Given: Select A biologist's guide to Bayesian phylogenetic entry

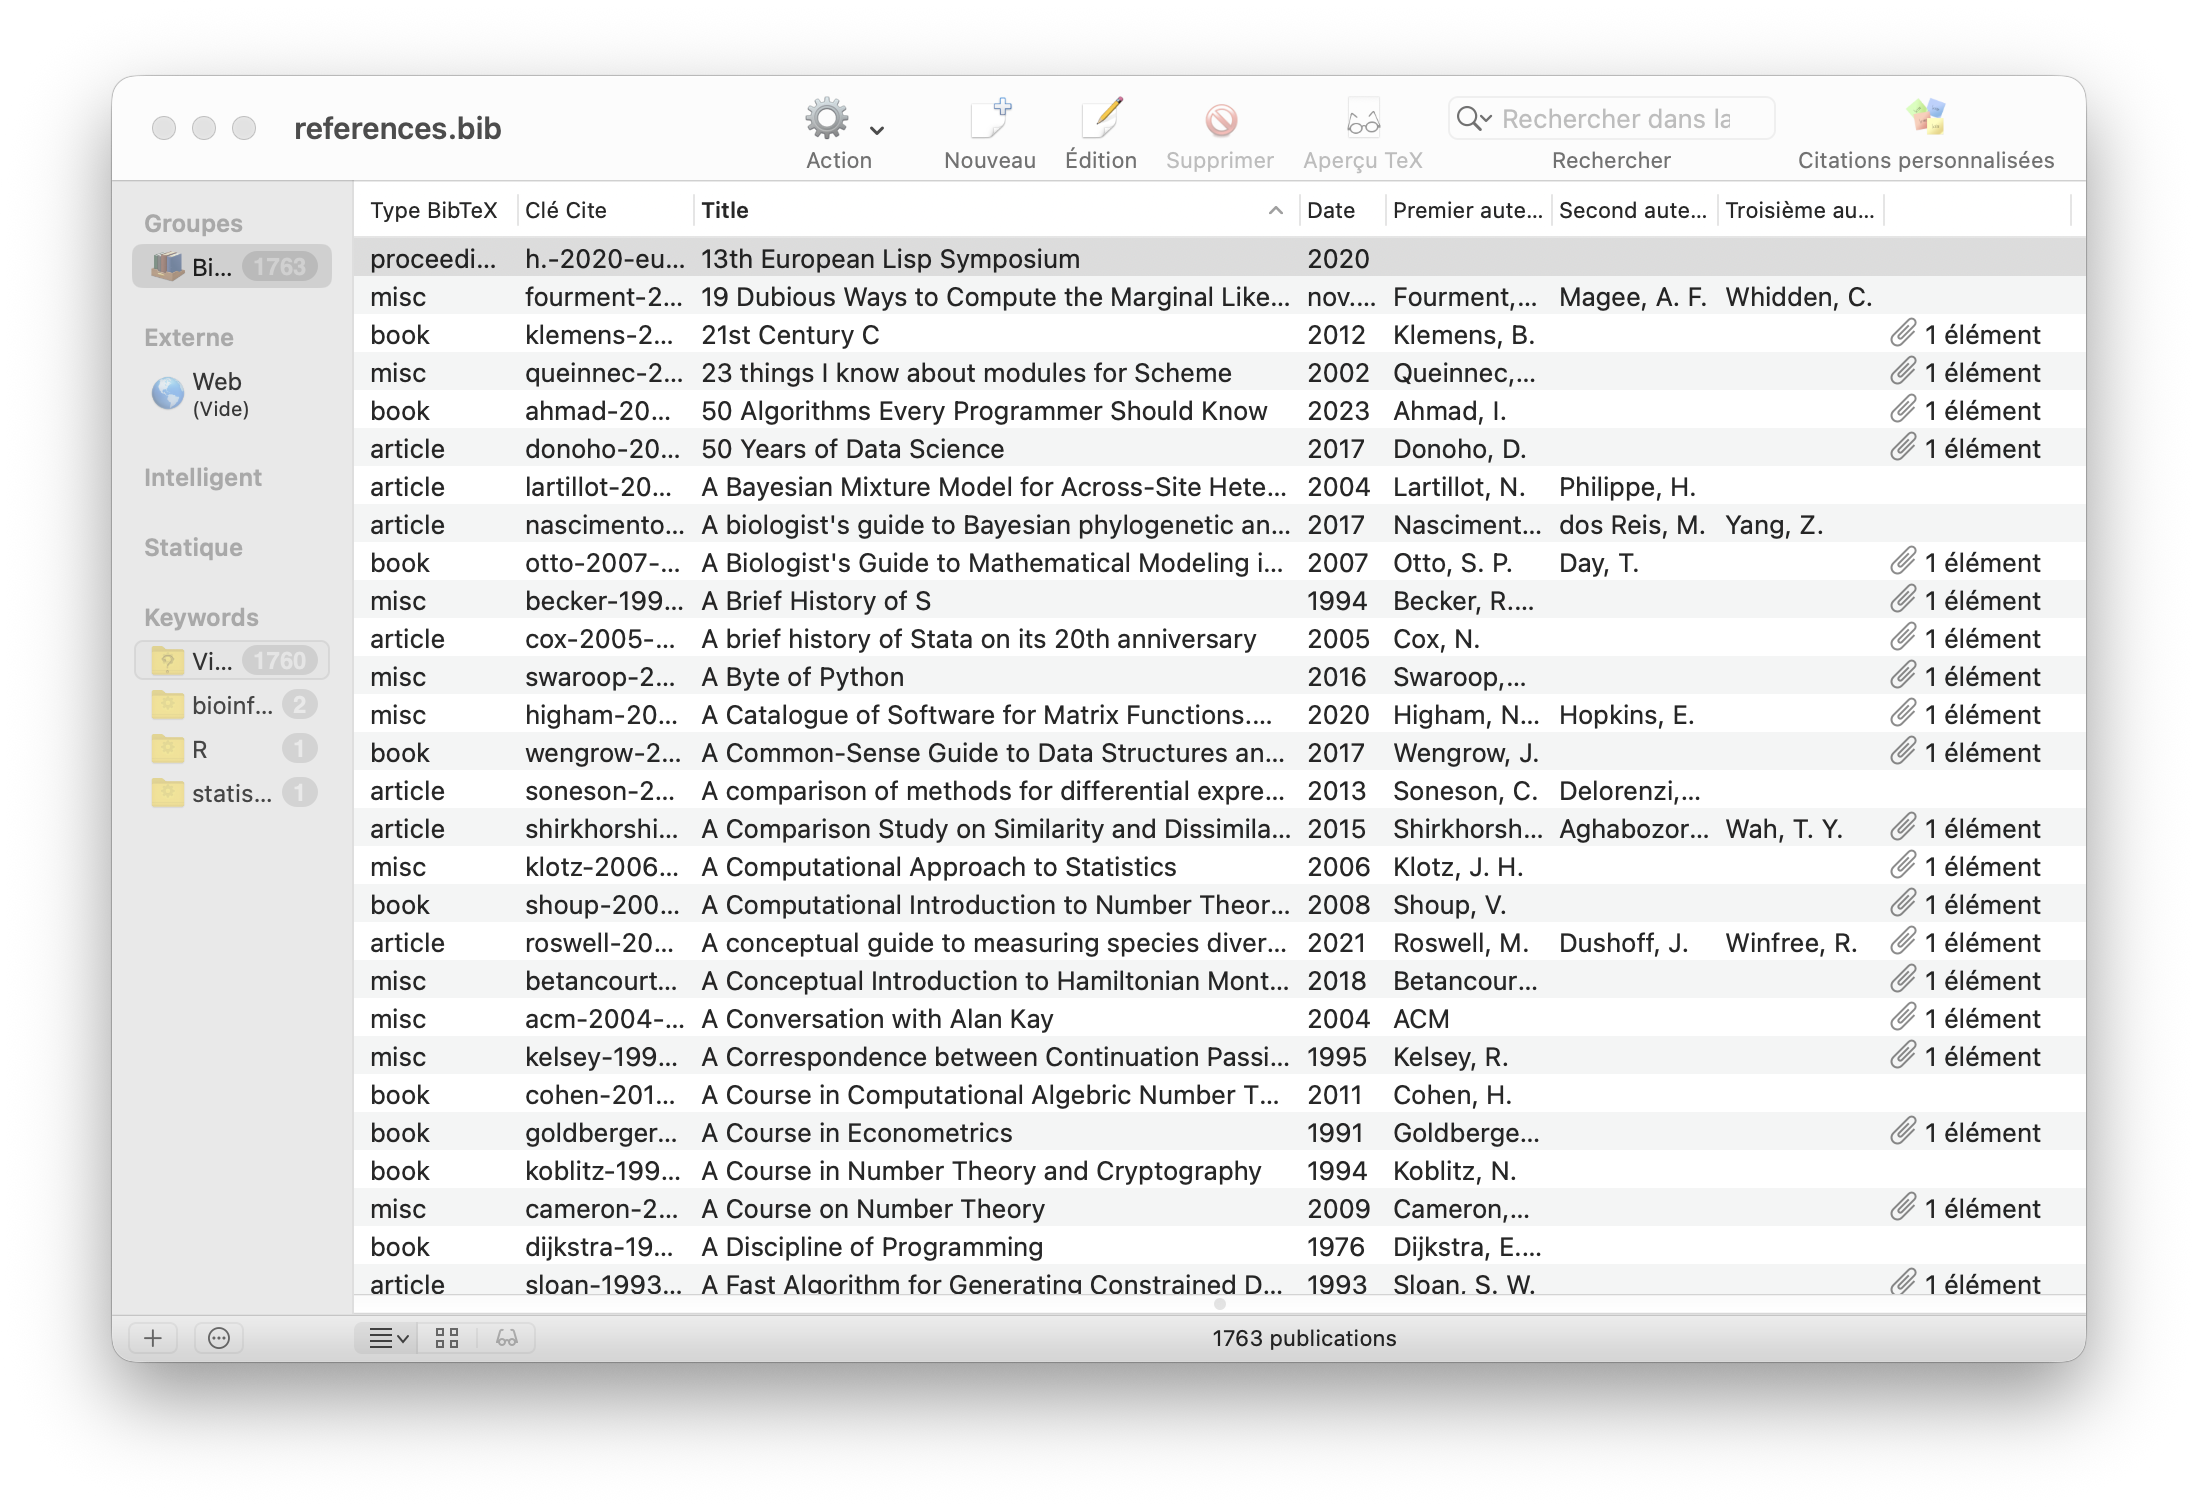Looking at the screenshot, I should tap(1219, 525).
